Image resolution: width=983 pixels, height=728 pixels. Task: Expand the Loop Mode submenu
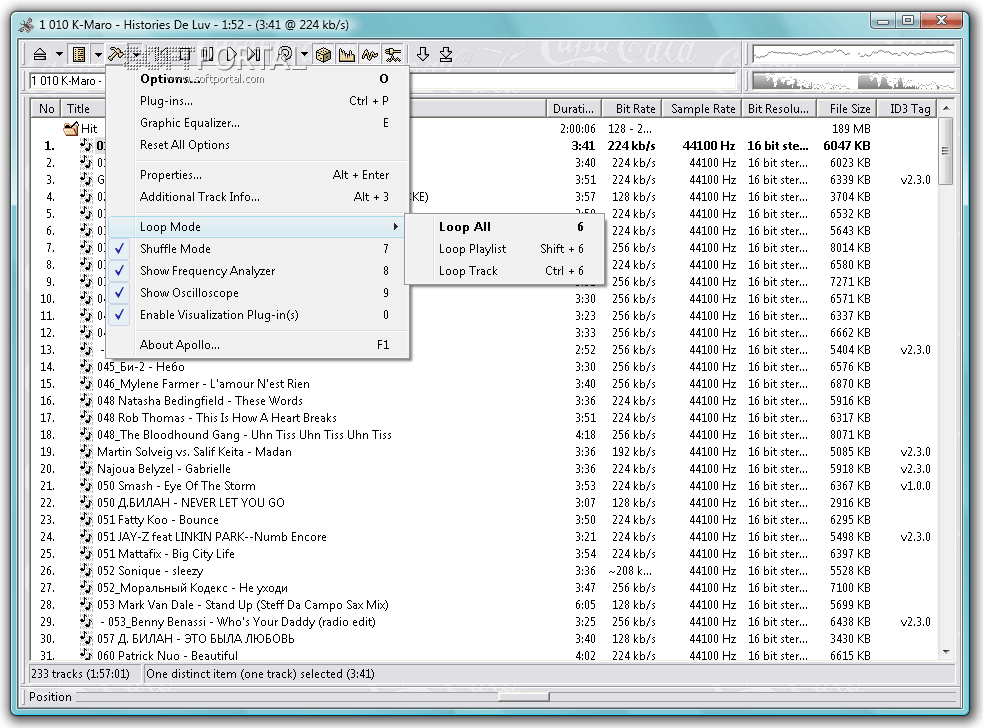258,227
